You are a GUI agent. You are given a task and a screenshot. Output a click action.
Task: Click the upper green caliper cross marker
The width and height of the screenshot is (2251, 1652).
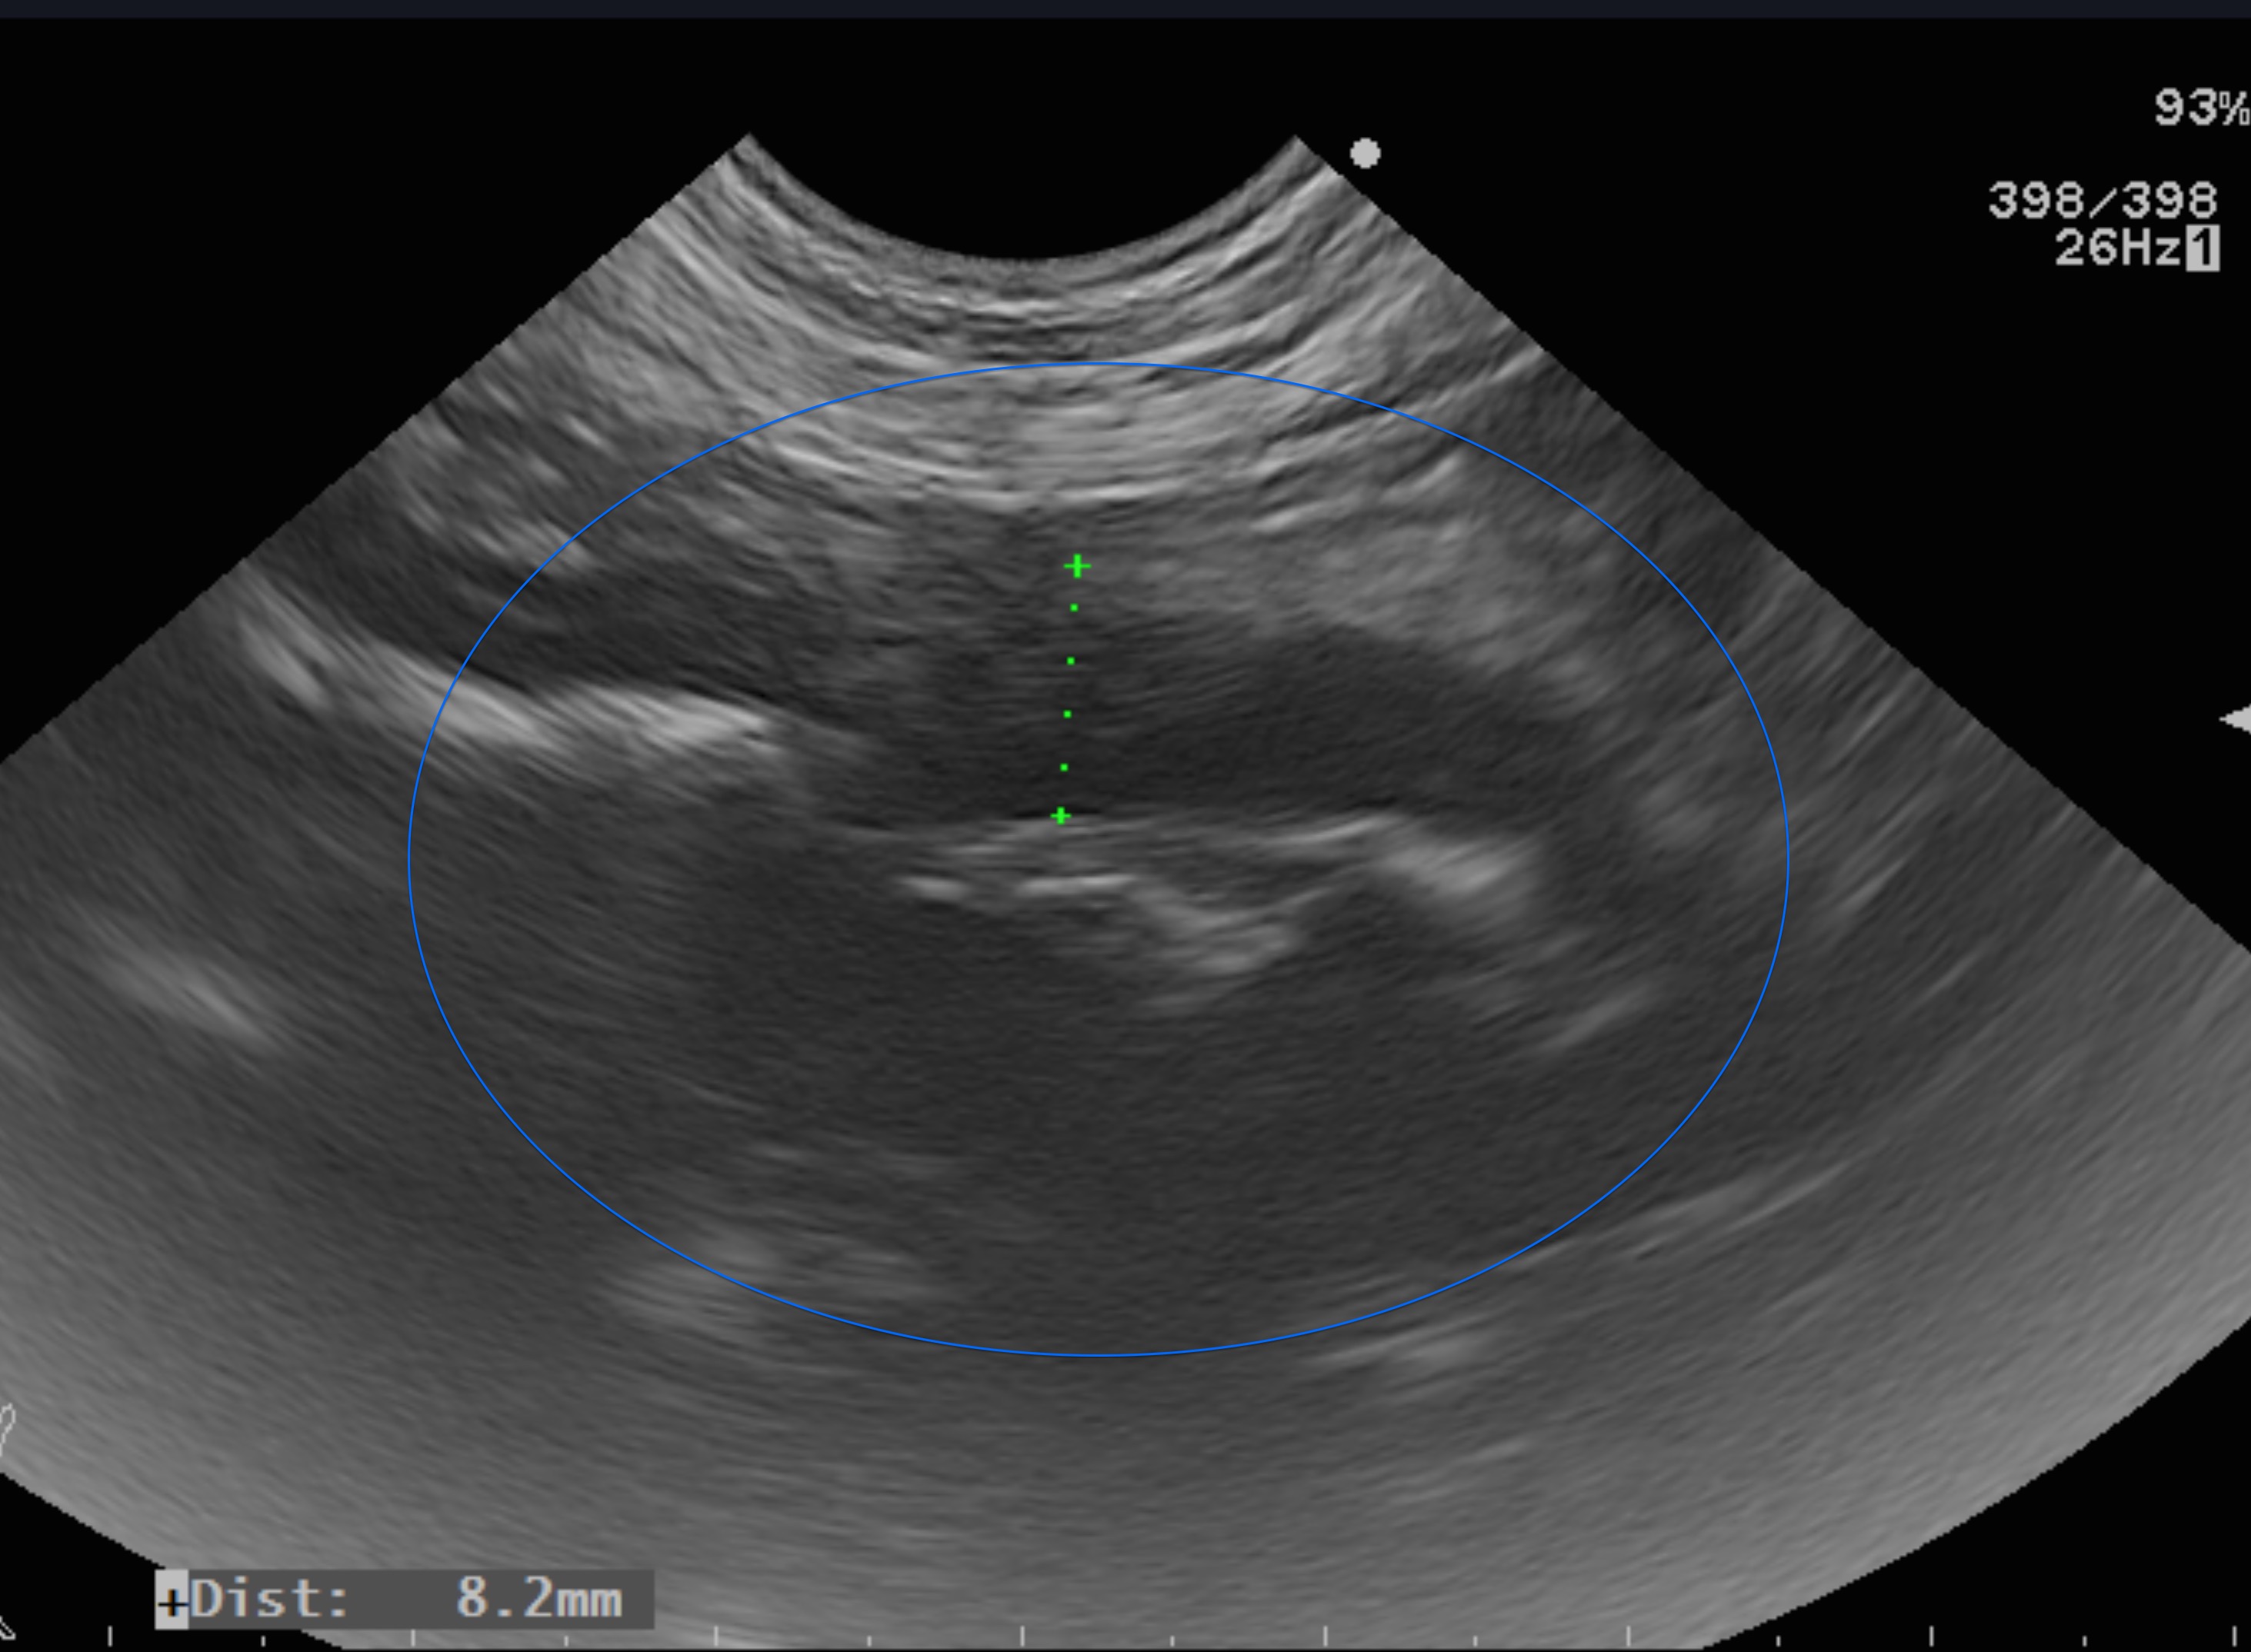tap(1076, 567)
